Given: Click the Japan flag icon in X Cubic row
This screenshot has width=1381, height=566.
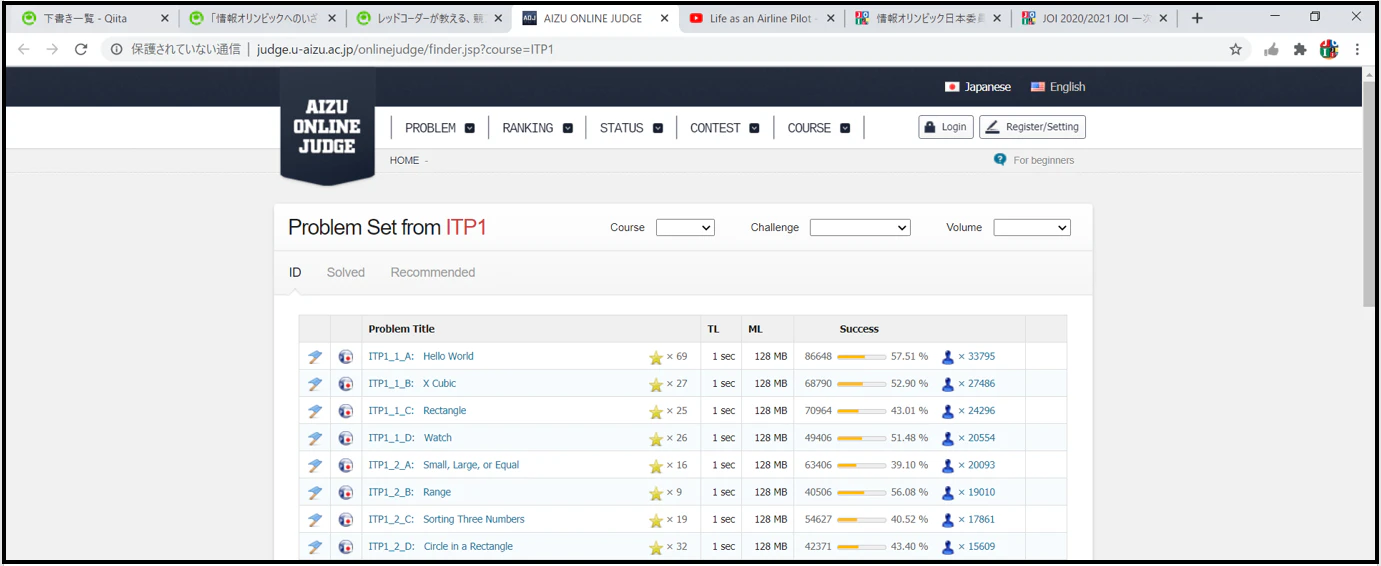Looking at the screenshot, I should click(346, 384).
